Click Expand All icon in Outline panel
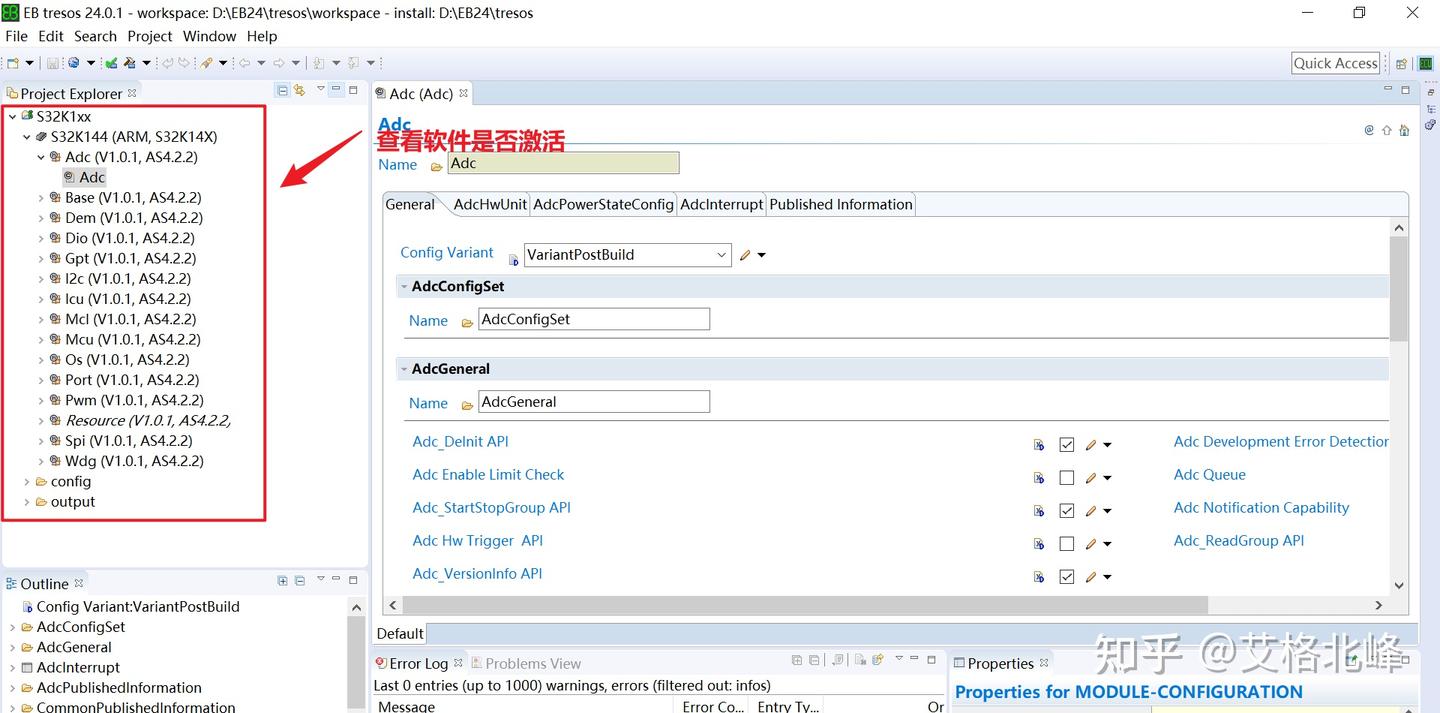The width and height of the screenshot is (1440, 713). [283, 581]
